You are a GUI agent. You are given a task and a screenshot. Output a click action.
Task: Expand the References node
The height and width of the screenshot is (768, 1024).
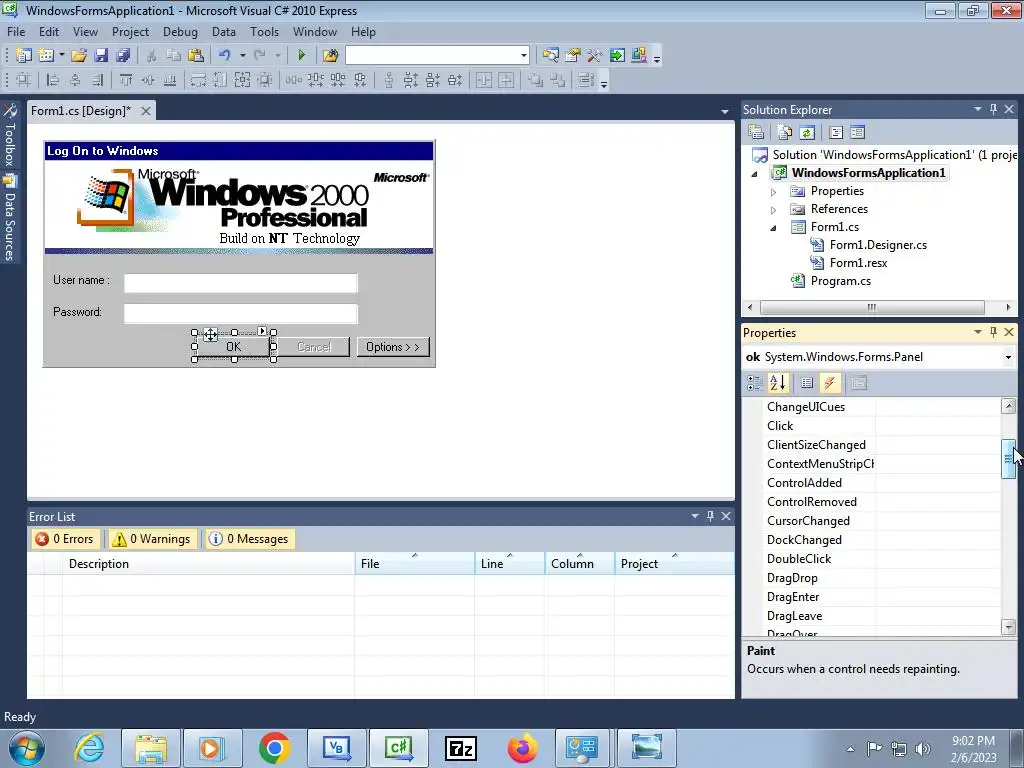773,210
